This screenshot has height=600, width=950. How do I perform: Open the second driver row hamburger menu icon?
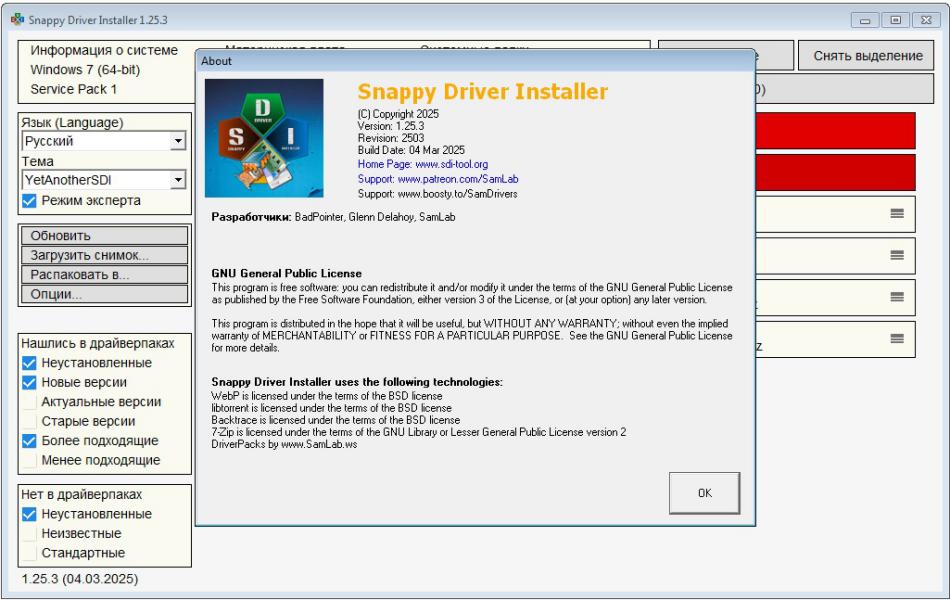pyautogui.click(x=897, y=256)
